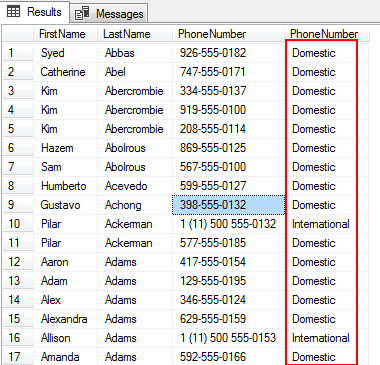Click the highlighted cell 398-555-0132
The height and width of the screenshot is (365, 380).
pos(228,205)
